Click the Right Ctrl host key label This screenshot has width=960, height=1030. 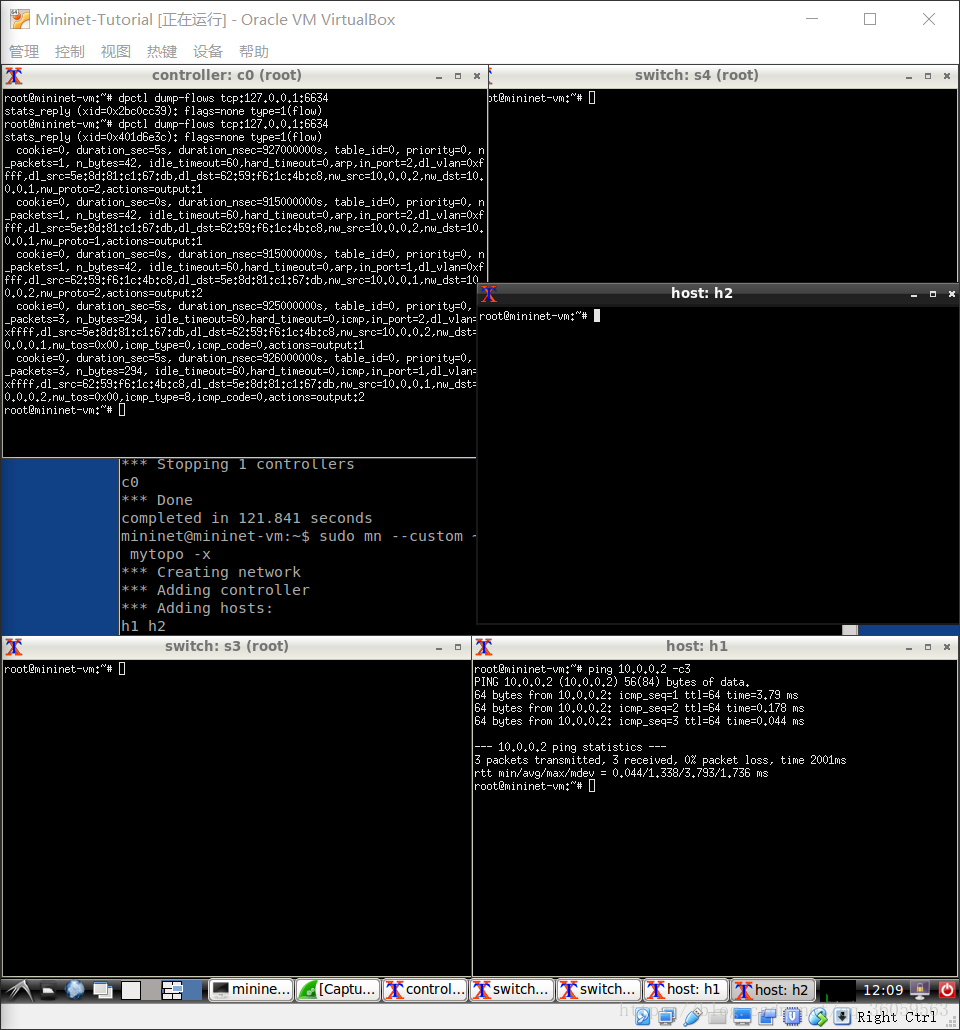click(896, 1018)
